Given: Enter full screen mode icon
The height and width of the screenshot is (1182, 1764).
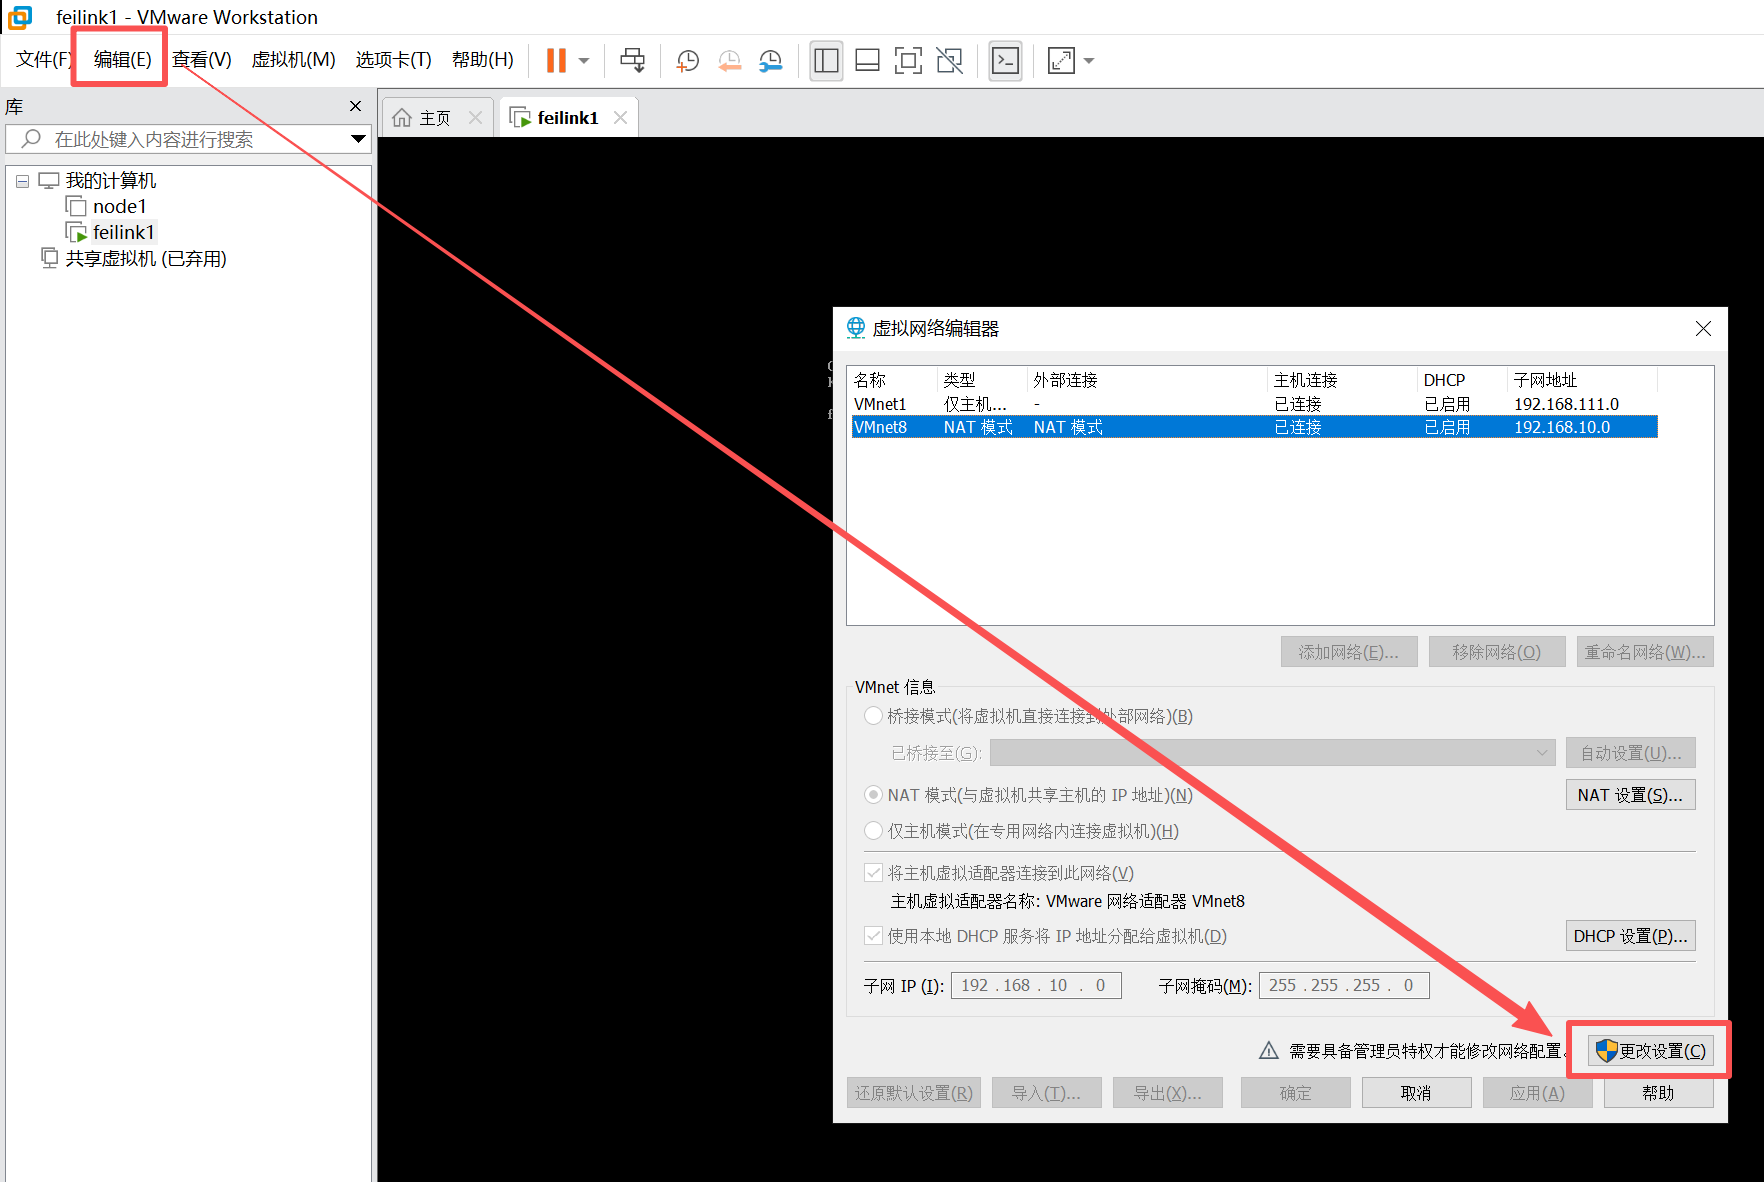Looking at the screenshot, I should [908, 61].
